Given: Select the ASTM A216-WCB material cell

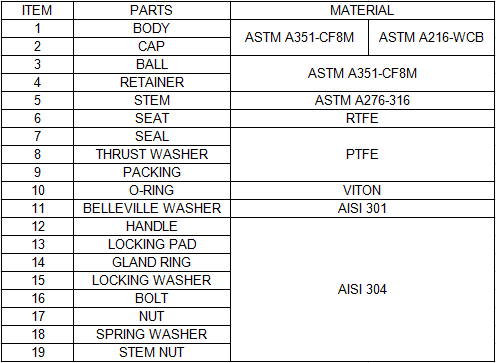Looking at the screenshot, I should click(x=431, y=37).
